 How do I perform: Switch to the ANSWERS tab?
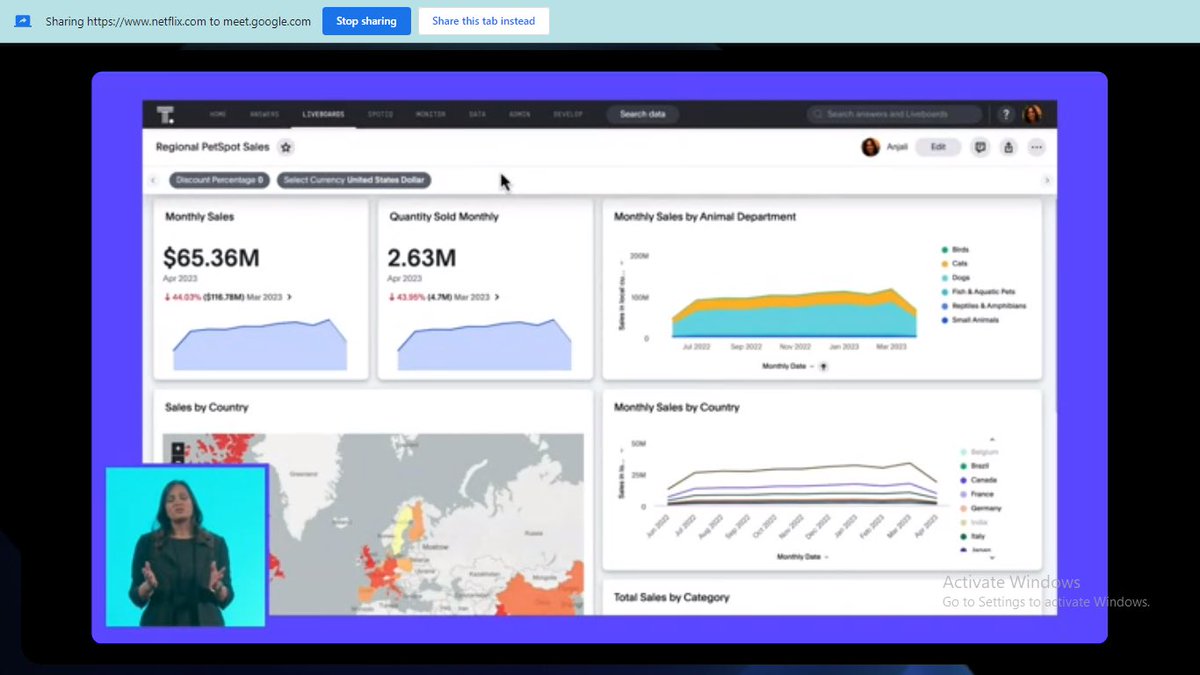[x=264, y=114]
